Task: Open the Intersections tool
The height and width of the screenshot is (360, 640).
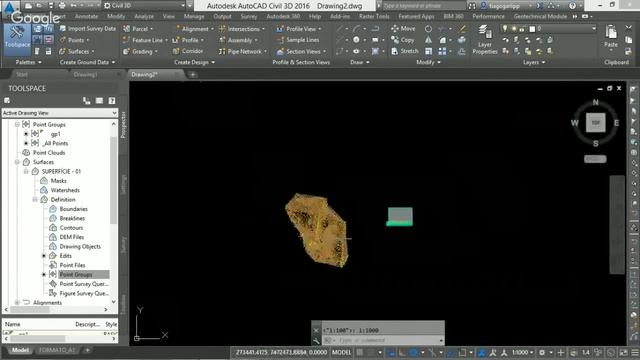Action: pos(242,29)
